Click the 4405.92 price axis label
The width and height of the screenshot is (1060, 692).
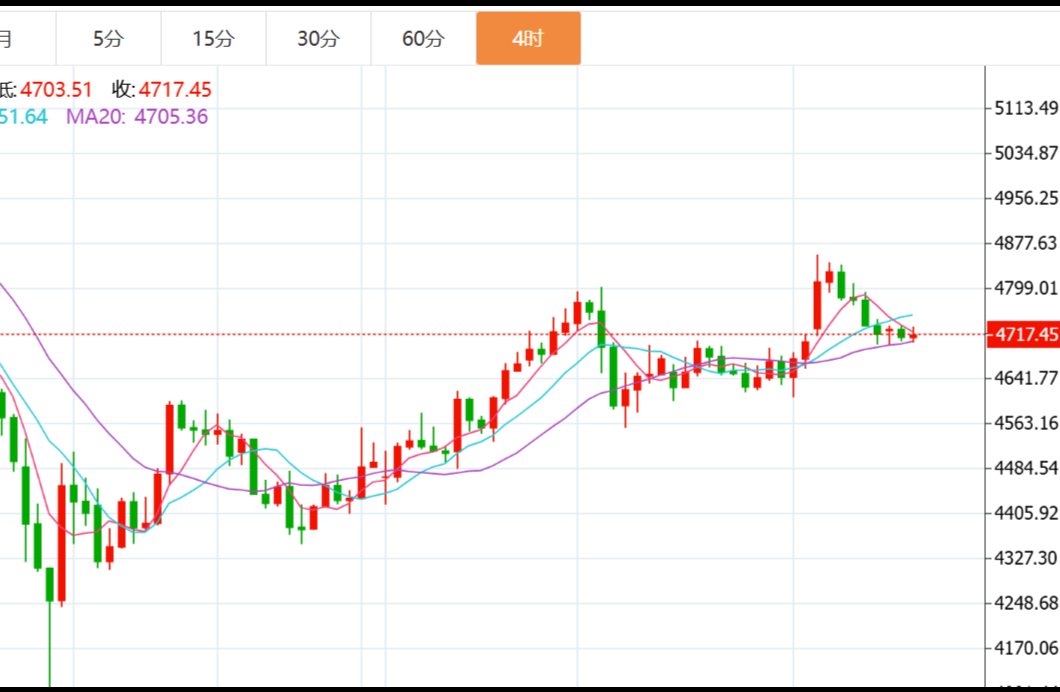[x=1026, y=513]
